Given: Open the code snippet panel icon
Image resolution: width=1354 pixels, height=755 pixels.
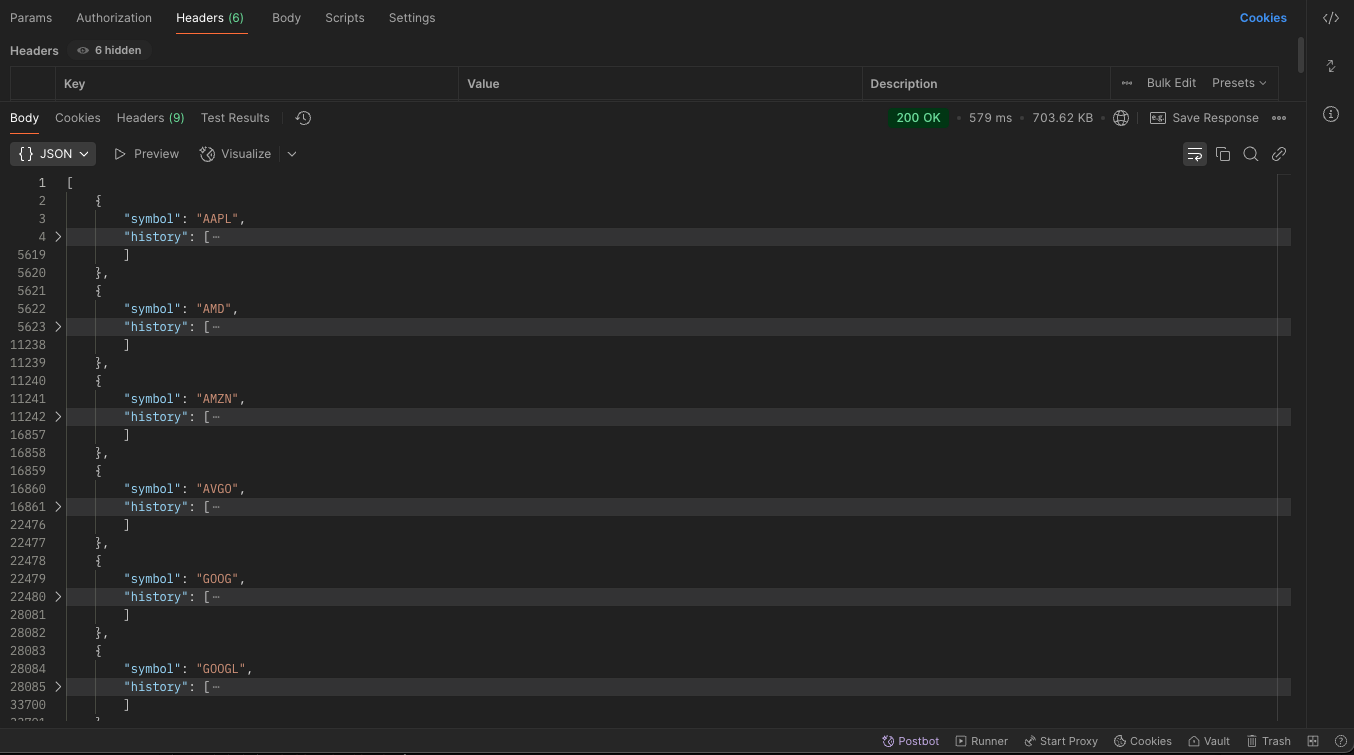Looking at the screenshot, I should [1330, 18].
